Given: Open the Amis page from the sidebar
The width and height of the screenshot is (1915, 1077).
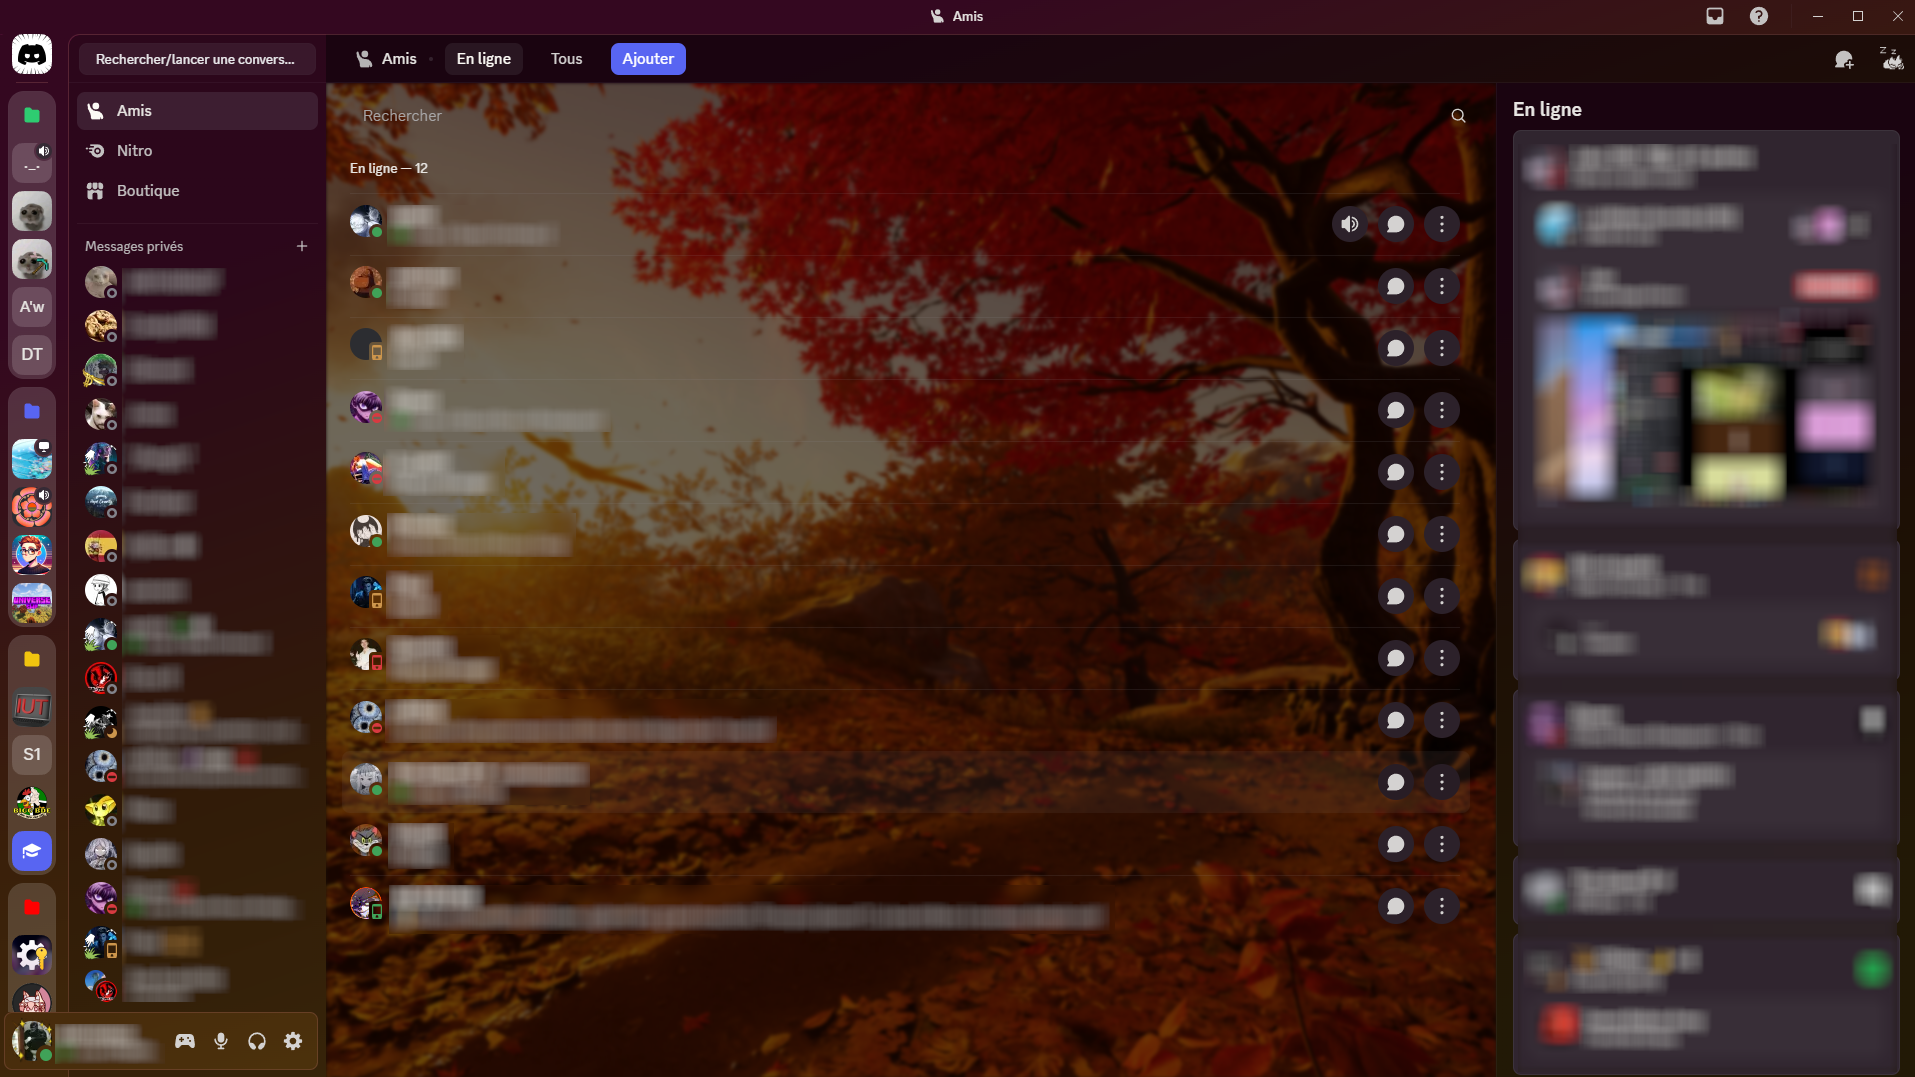Looking at the screenshot, I should (134, 110).
